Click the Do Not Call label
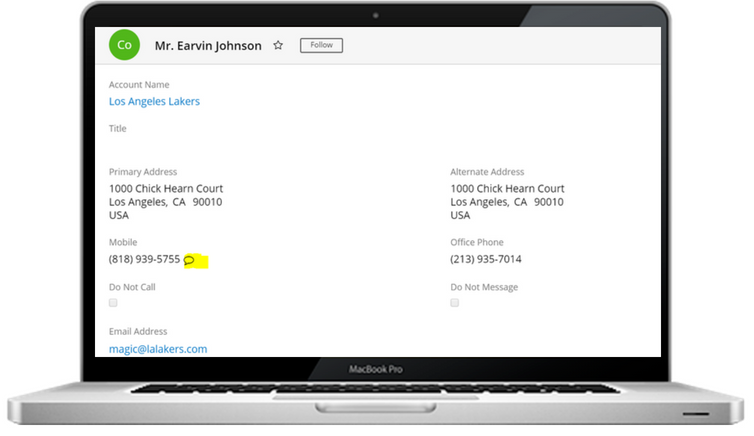Image resolution: width=754 pixels, height=436 pixels. [x=132, y=287]
